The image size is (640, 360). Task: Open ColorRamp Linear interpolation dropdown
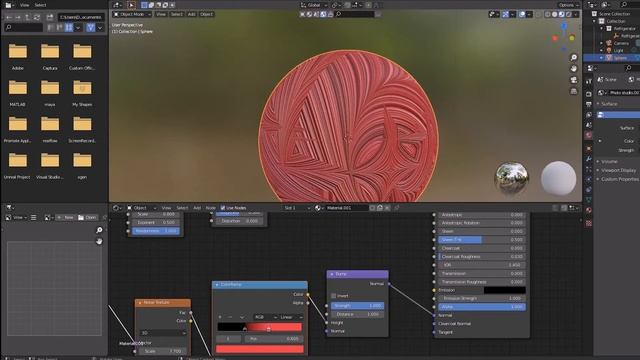click(x=291, y=317)
